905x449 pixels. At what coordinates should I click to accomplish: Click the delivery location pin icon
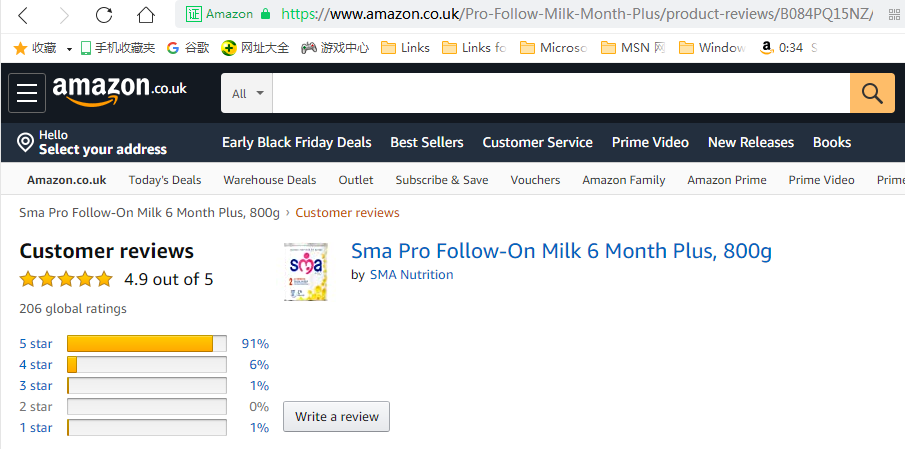[26, 143]
